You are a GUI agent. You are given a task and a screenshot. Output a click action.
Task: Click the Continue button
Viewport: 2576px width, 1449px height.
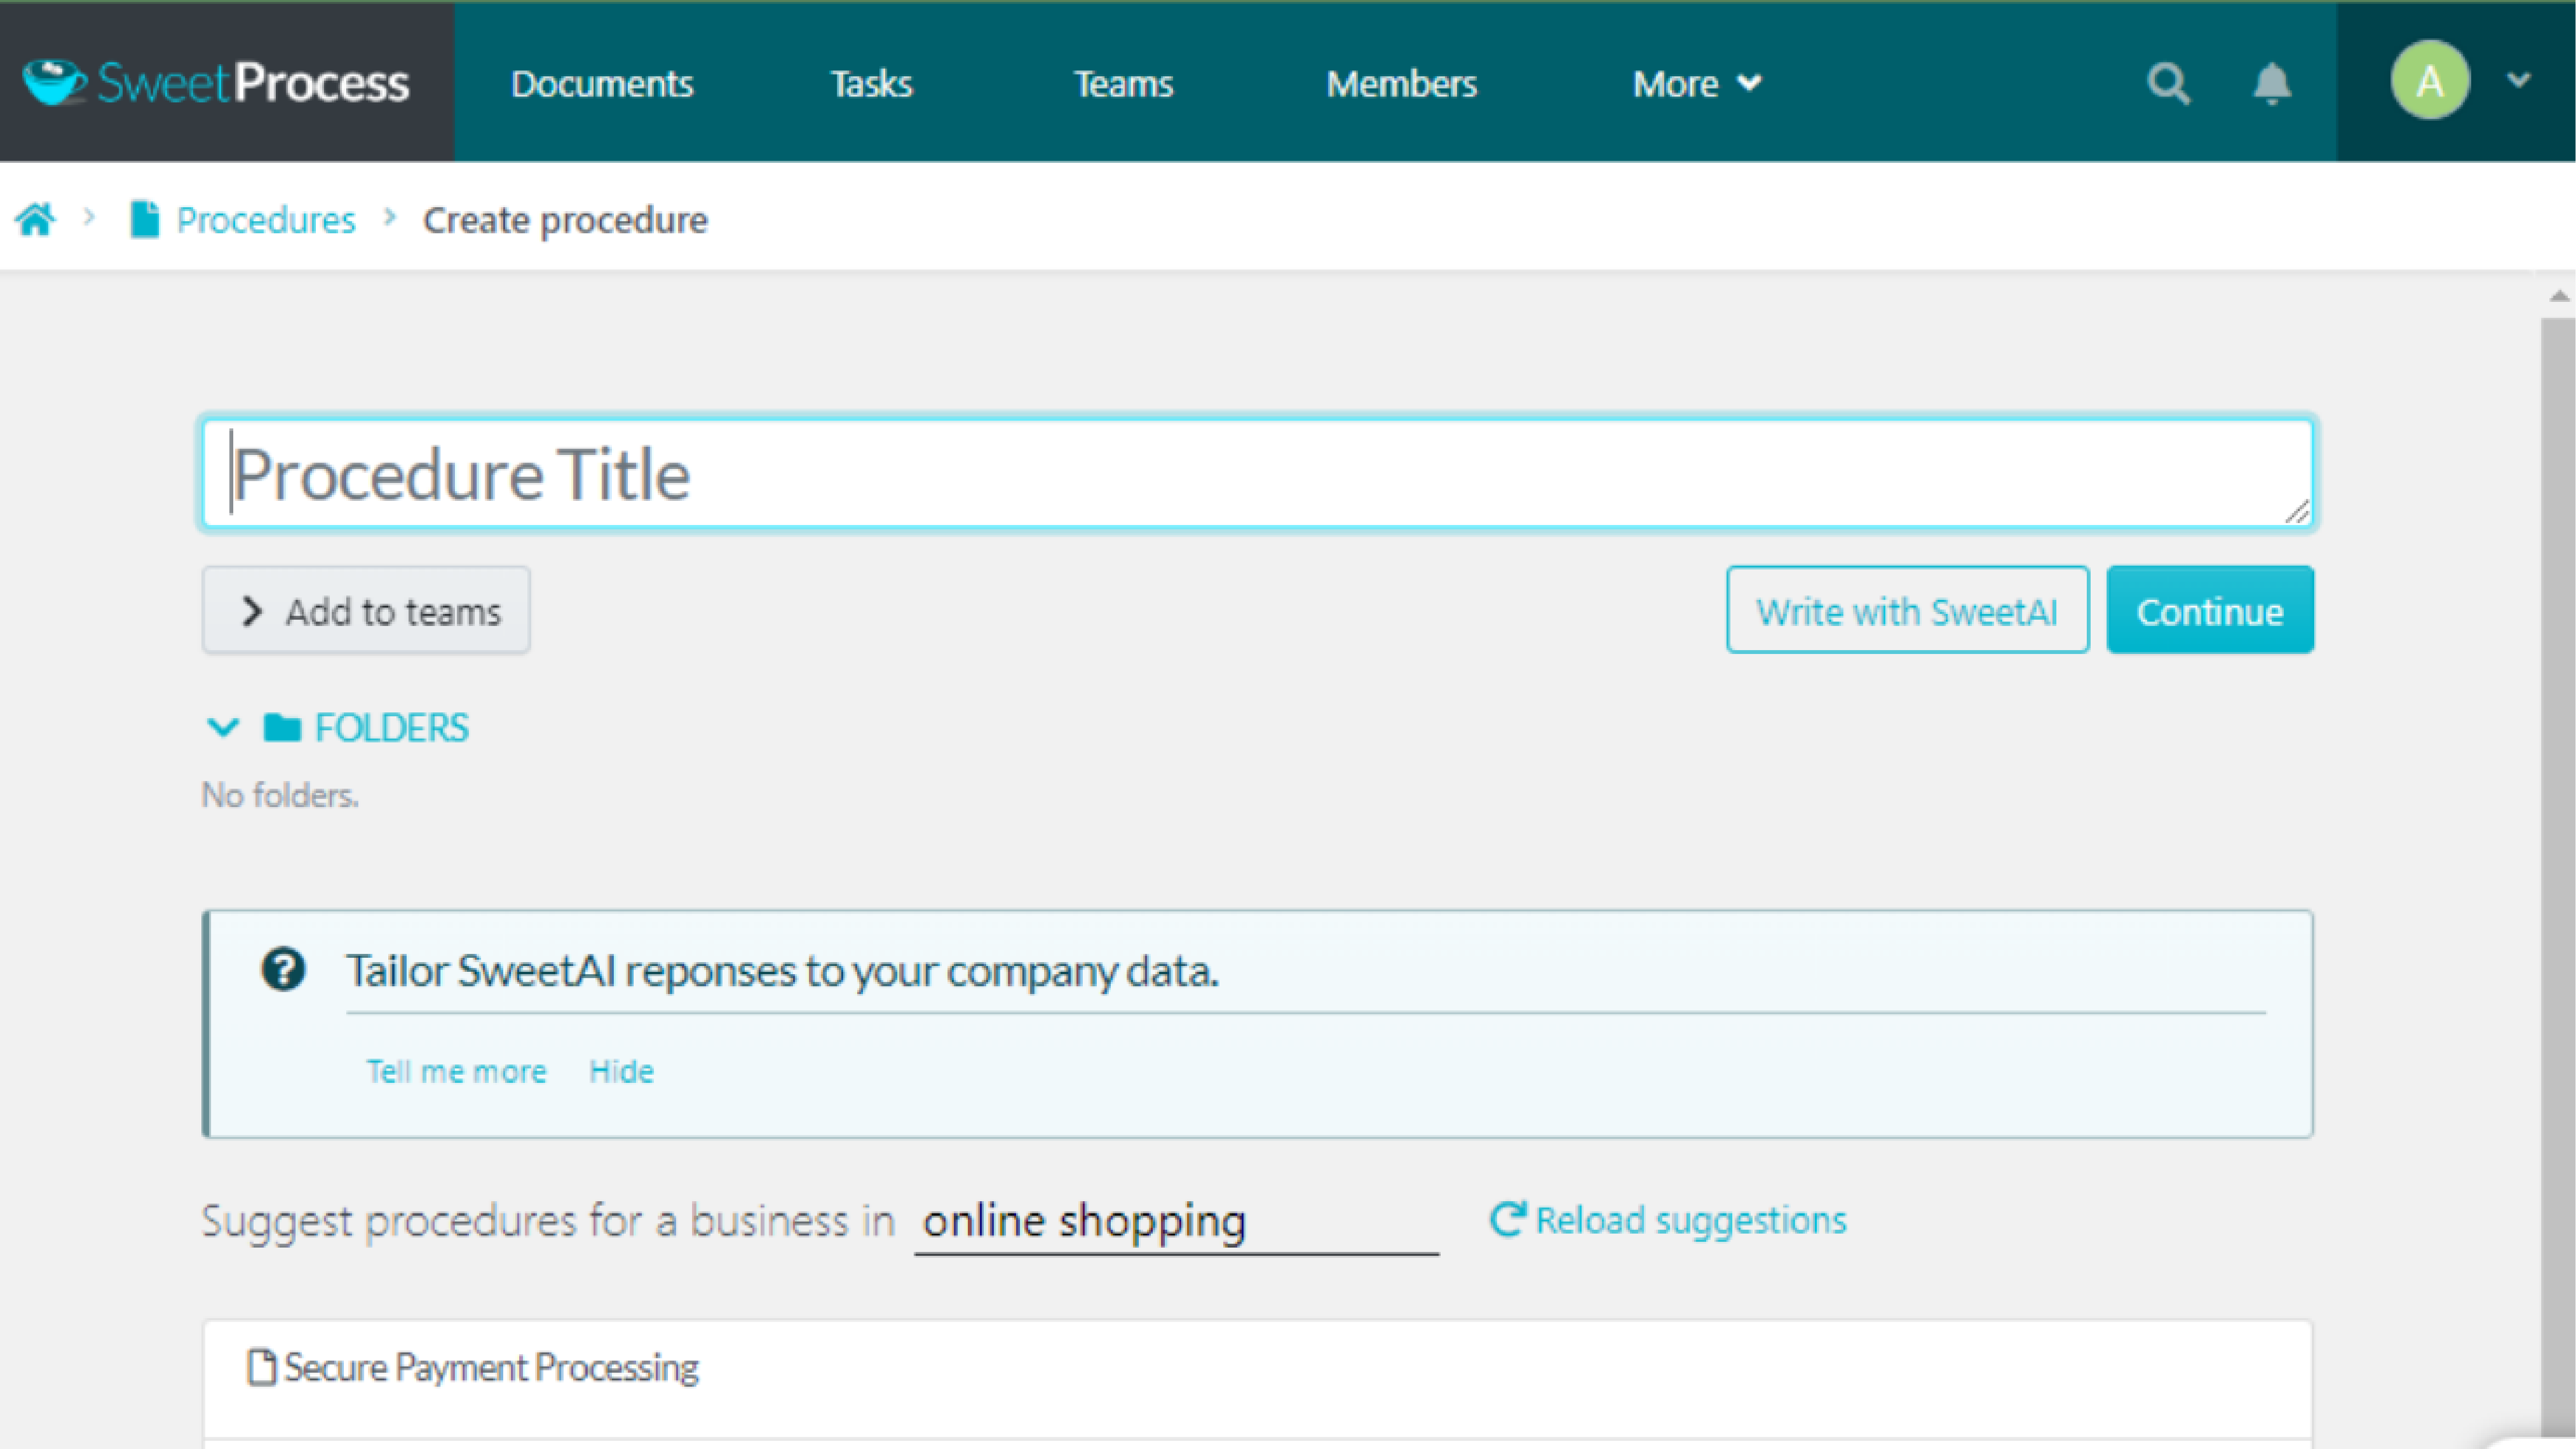tap(2210, 610)
